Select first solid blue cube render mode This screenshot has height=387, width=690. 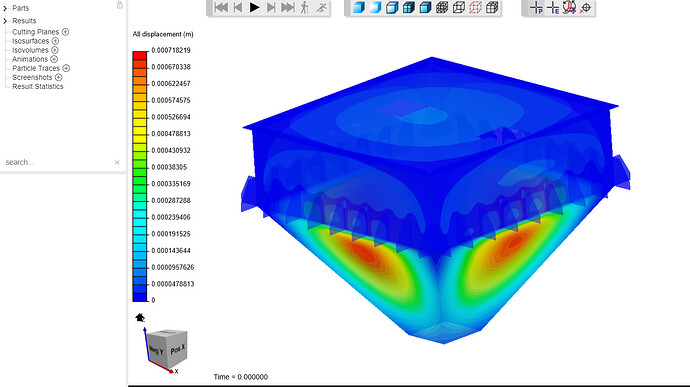[x=359, y=7]
